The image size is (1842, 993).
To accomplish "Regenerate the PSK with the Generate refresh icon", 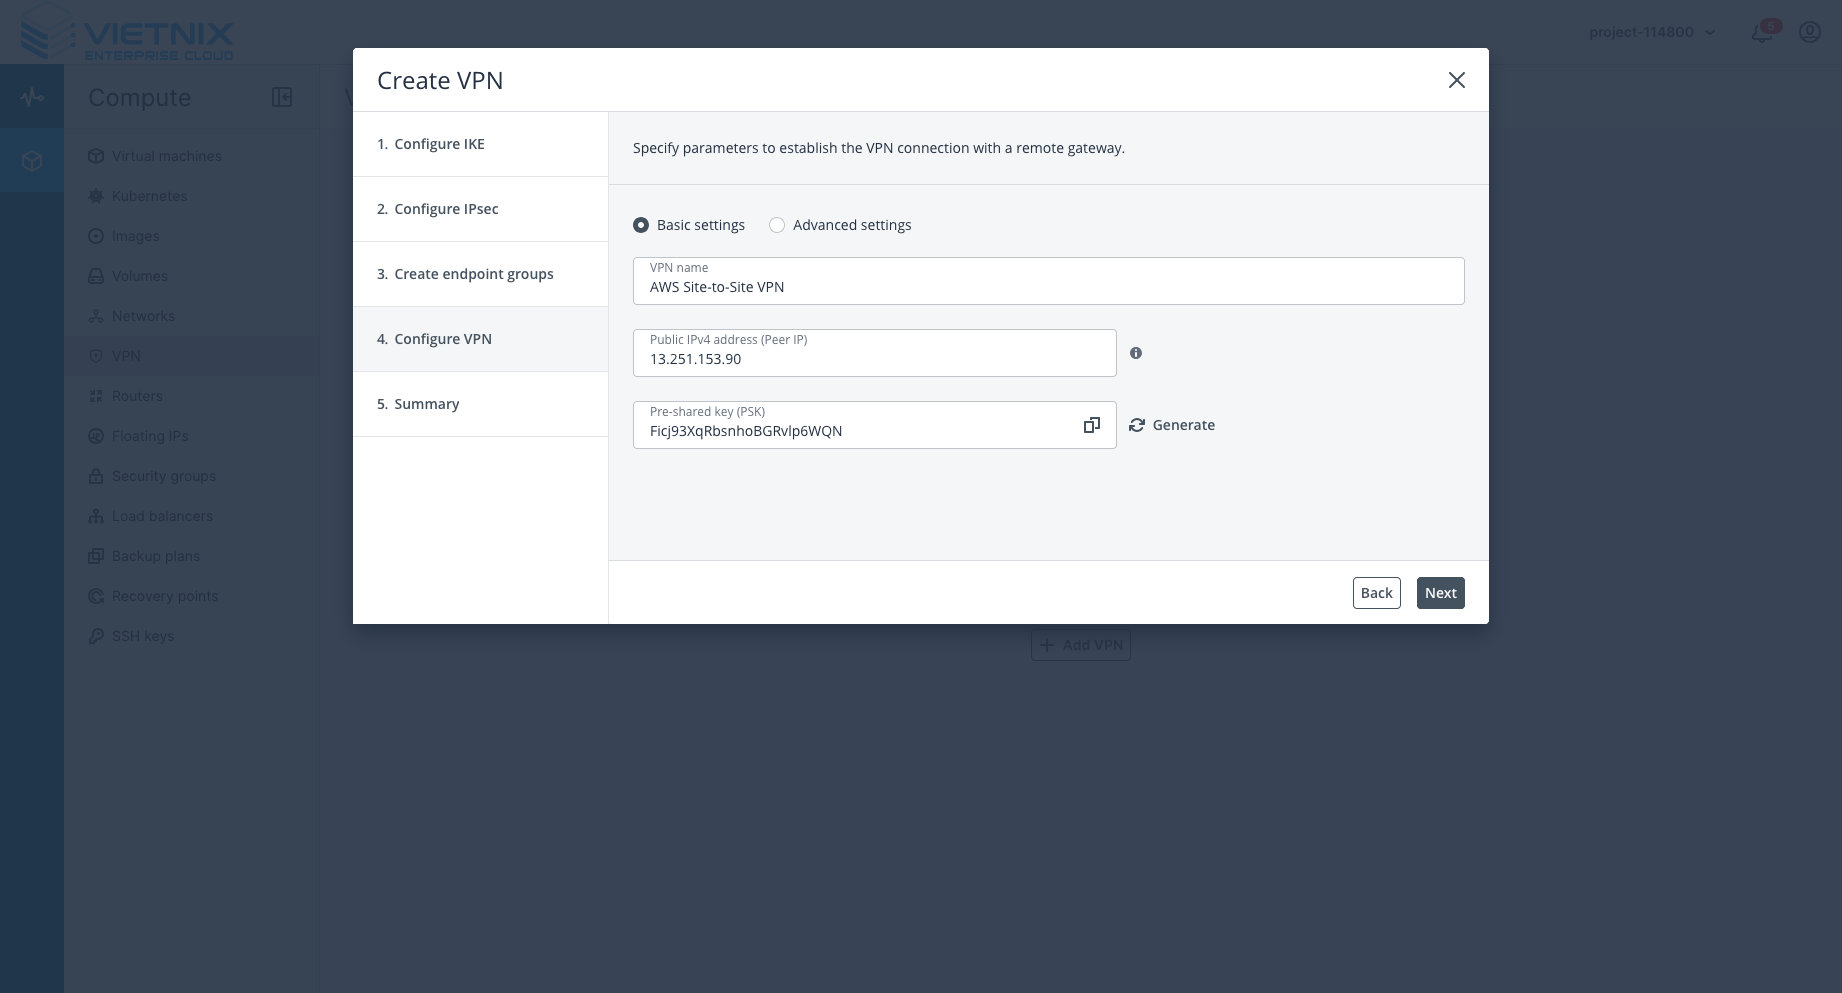I will click(1136, 424).
